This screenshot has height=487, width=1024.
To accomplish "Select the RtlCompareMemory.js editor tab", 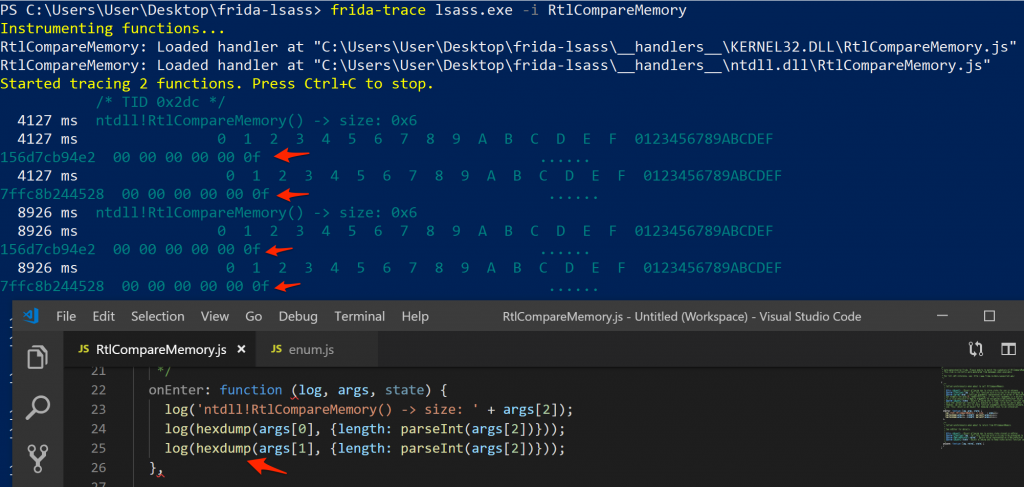I will tap(160, 350).
